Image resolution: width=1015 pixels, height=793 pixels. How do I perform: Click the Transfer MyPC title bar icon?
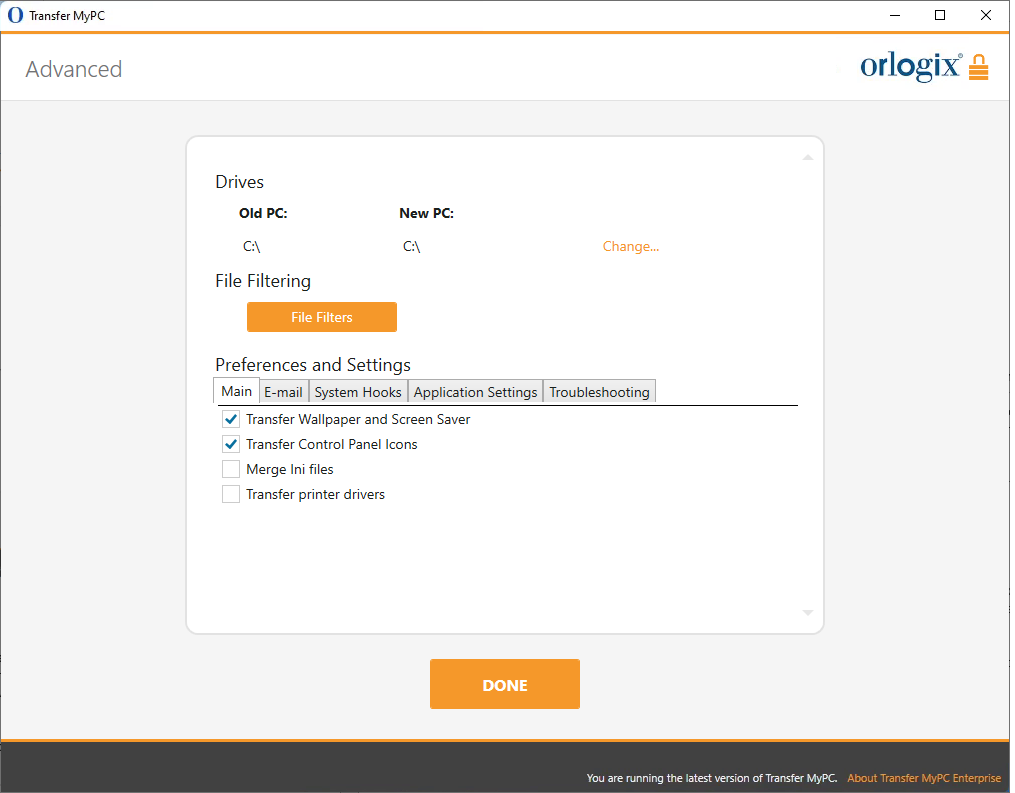click(x=15, y=15)
